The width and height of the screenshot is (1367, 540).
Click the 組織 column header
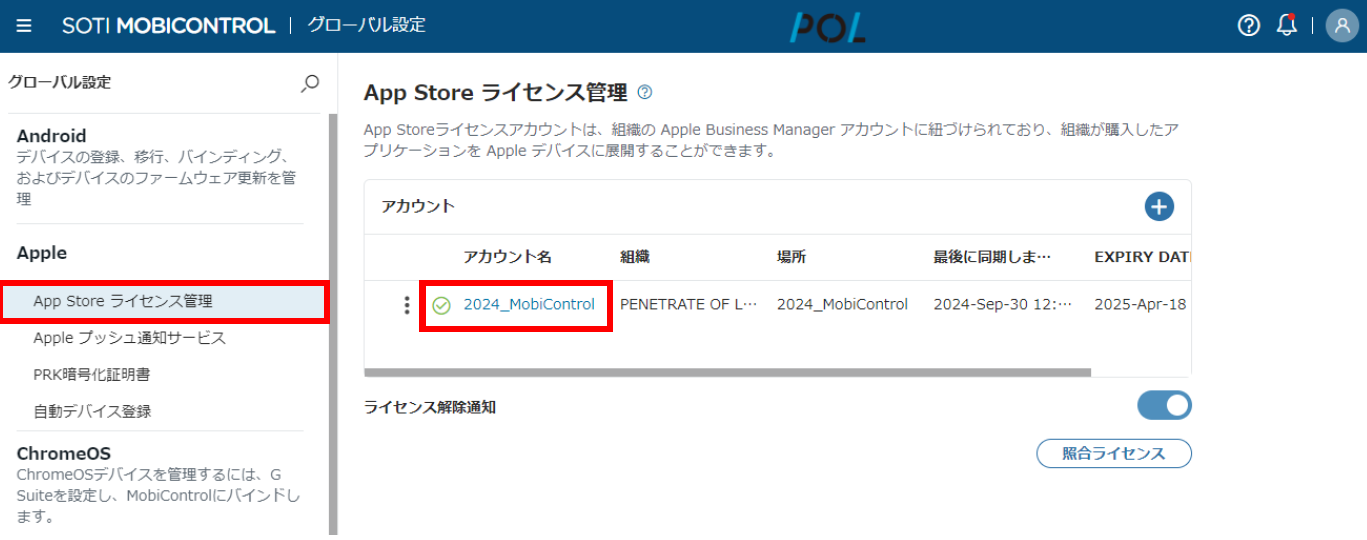click(x=635, y=258)
